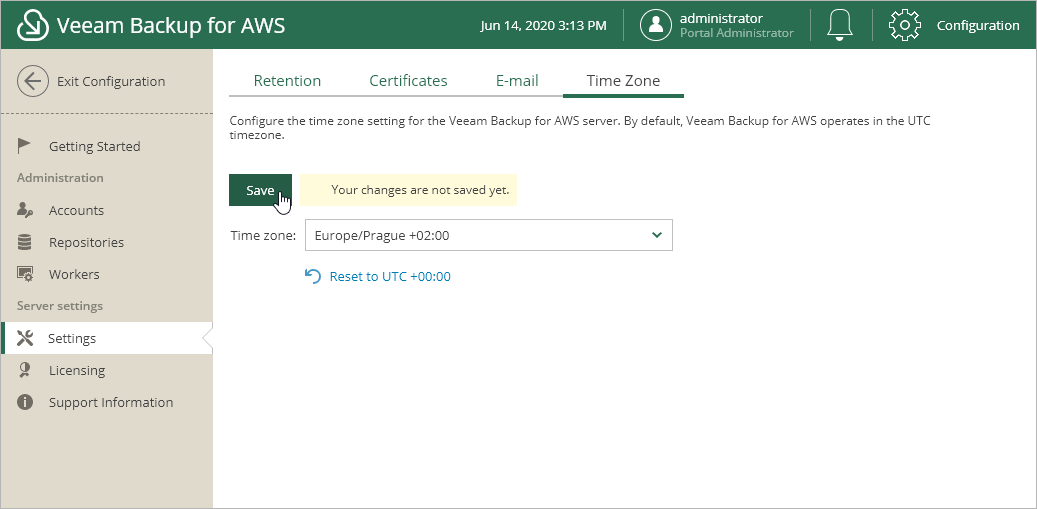Click the Settings wrench icon
This screenshot has width=1037, height=509.
point(24,338)
